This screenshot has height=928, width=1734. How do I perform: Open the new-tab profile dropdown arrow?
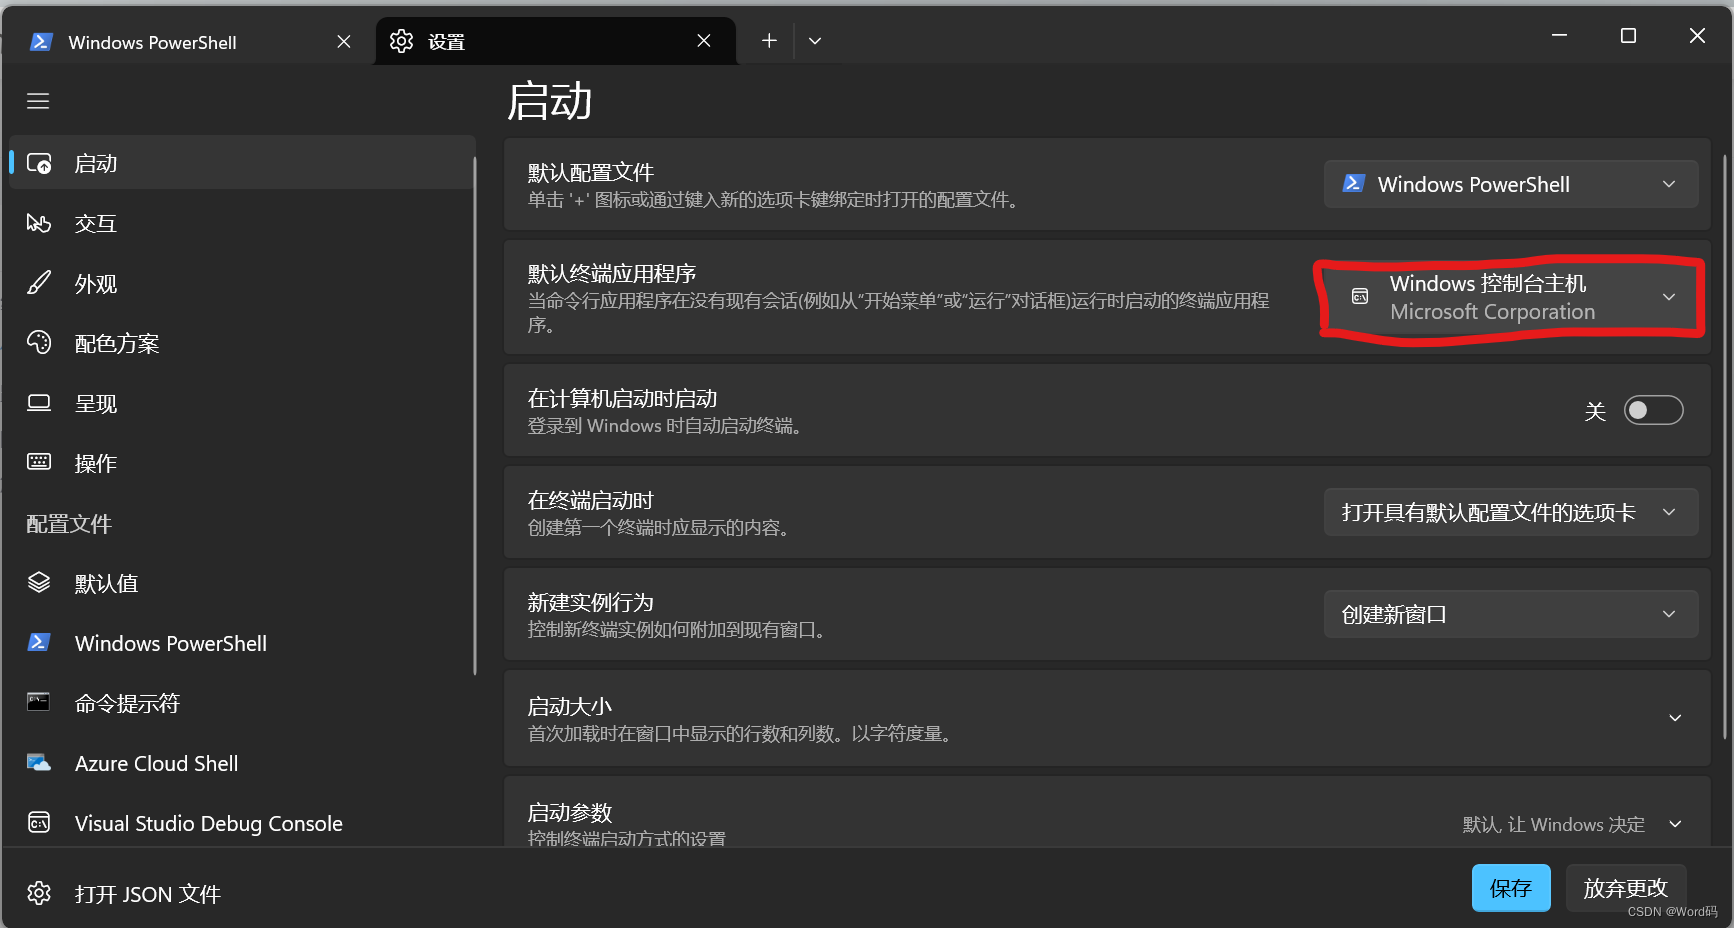coord(815,40)
